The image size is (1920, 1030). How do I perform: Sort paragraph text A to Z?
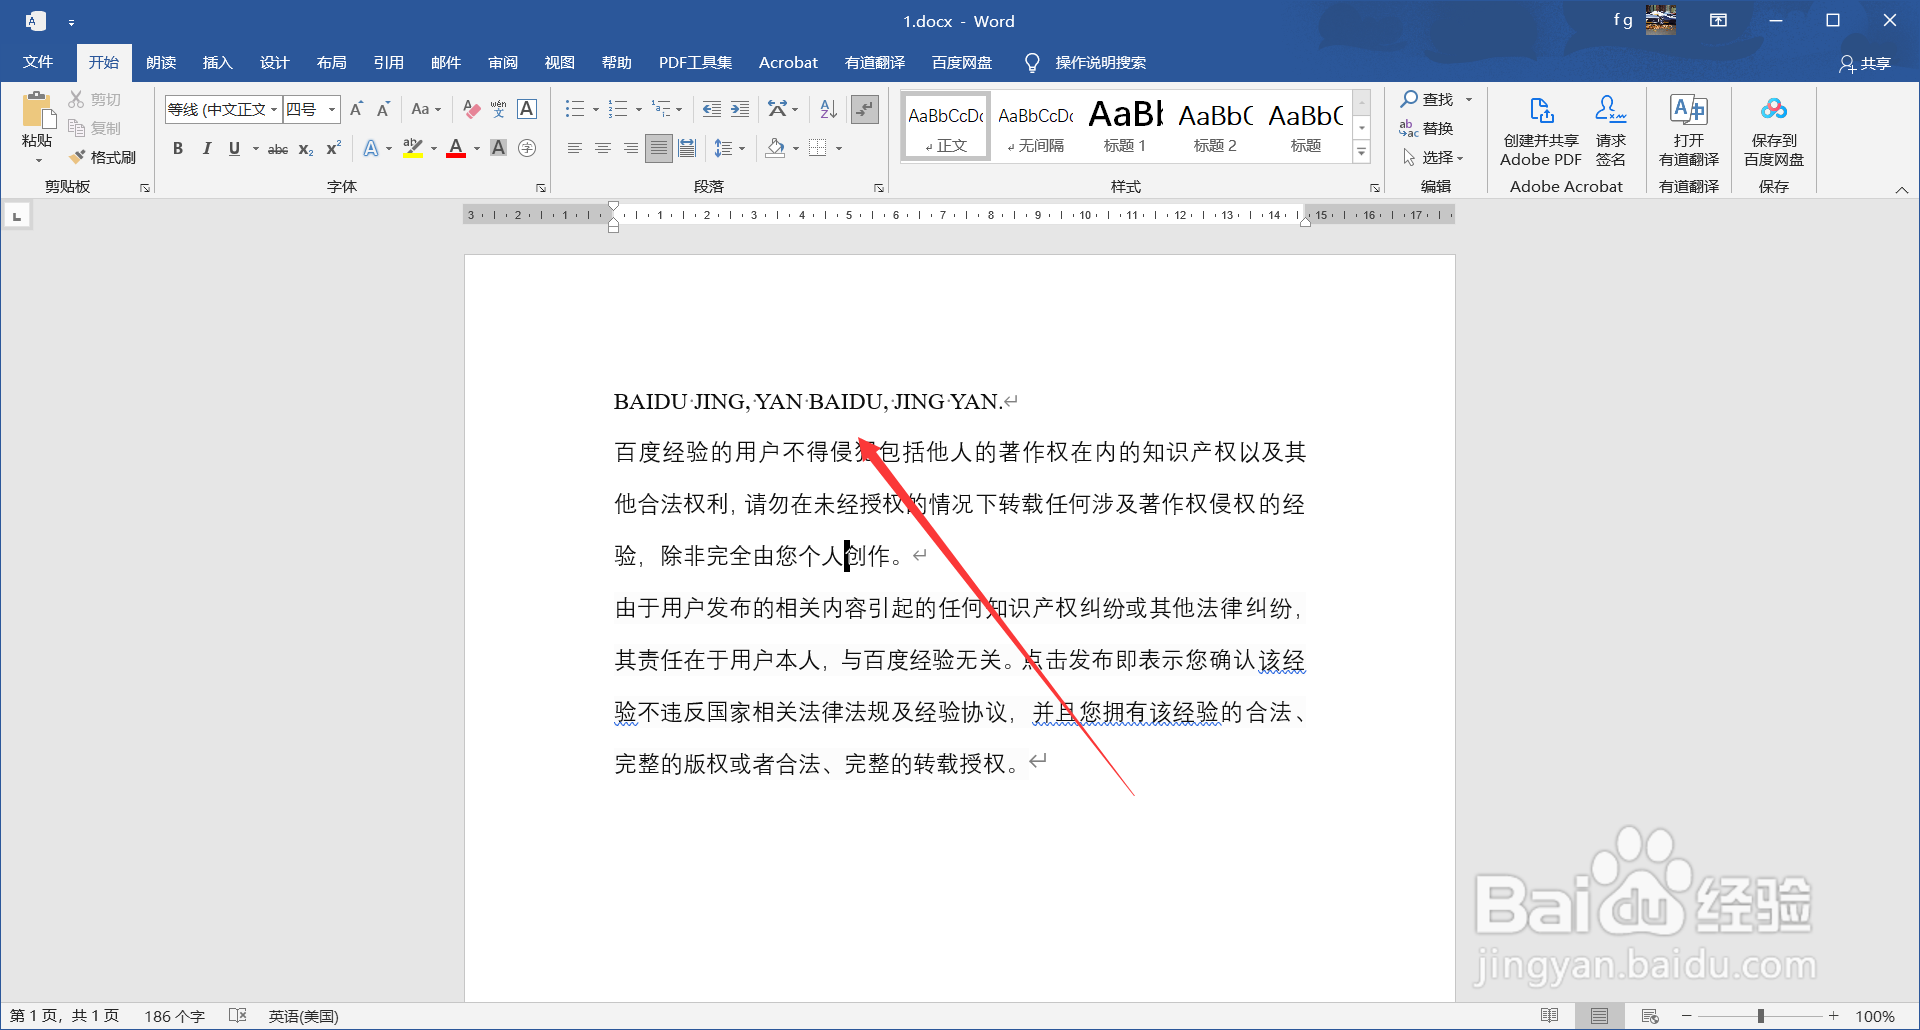click(x=828, y=109)
